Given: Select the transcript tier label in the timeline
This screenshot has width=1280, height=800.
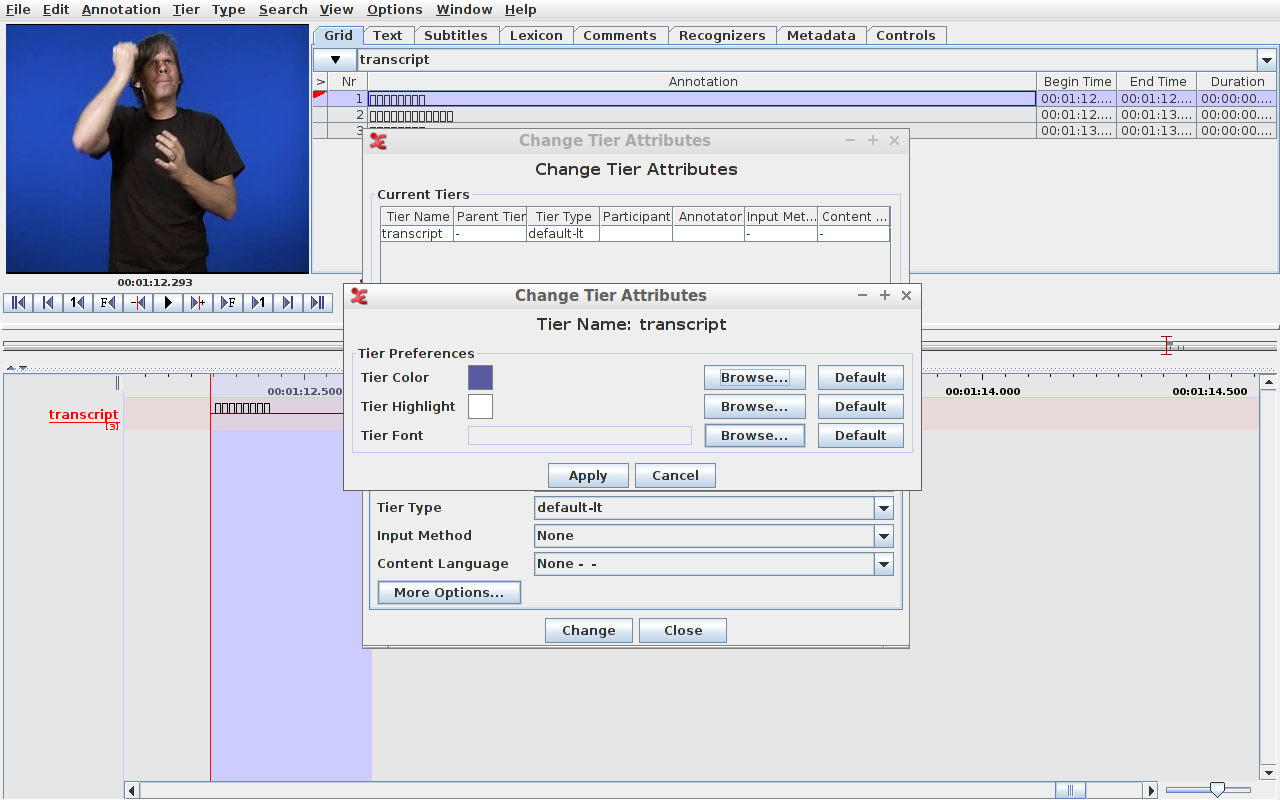Looking at the screenshot, I should coord(83,415).
